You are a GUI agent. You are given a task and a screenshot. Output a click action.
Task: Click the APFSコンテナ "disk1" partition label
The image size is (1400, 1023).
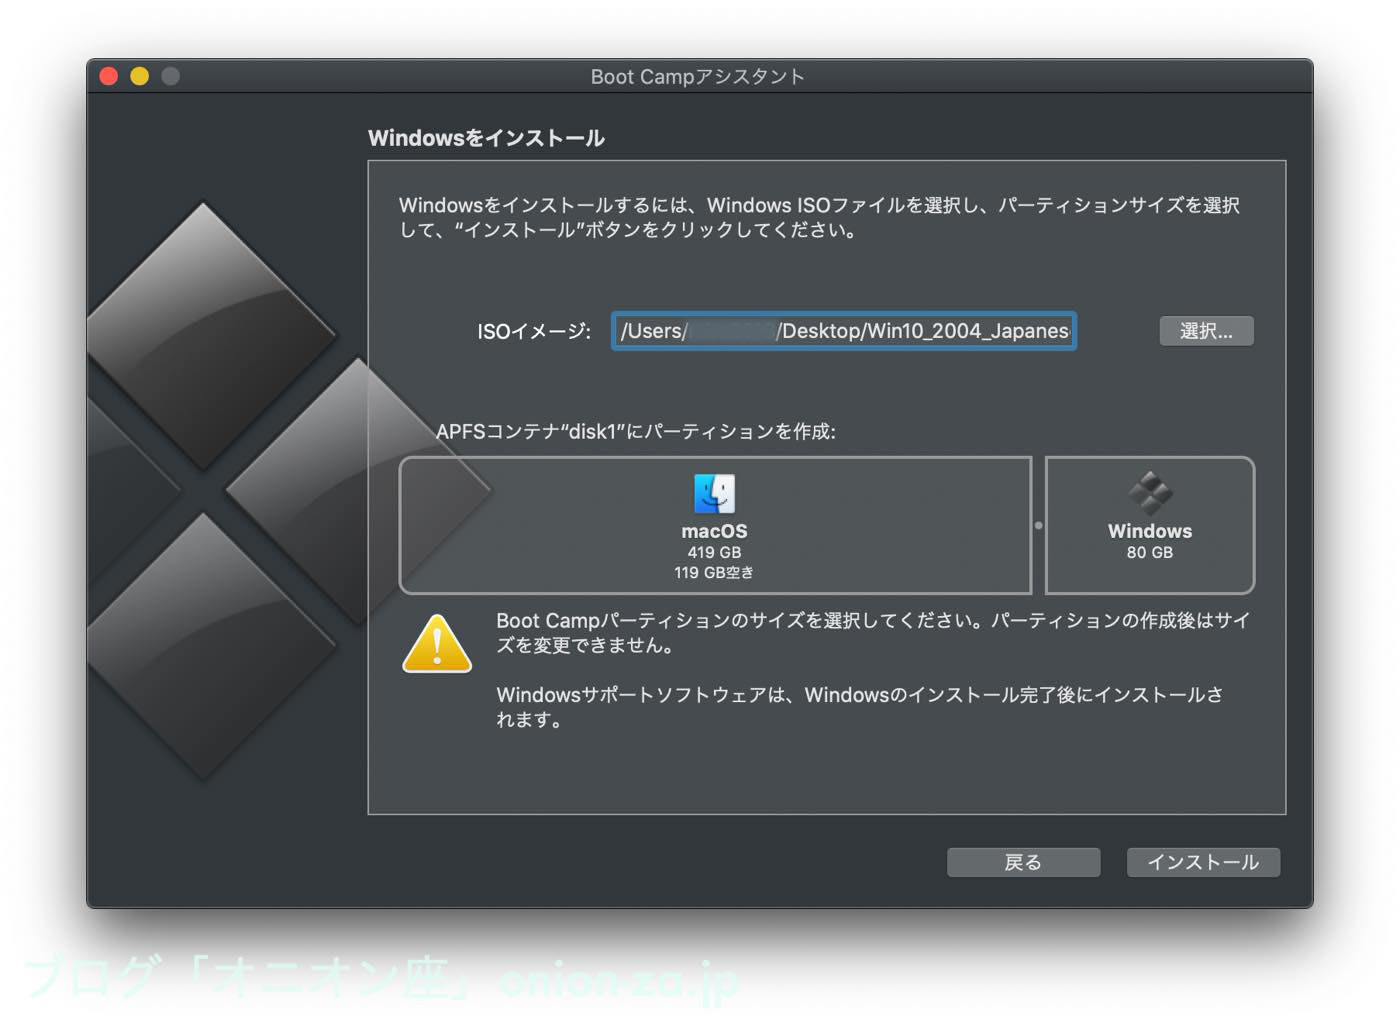(635, 431)
